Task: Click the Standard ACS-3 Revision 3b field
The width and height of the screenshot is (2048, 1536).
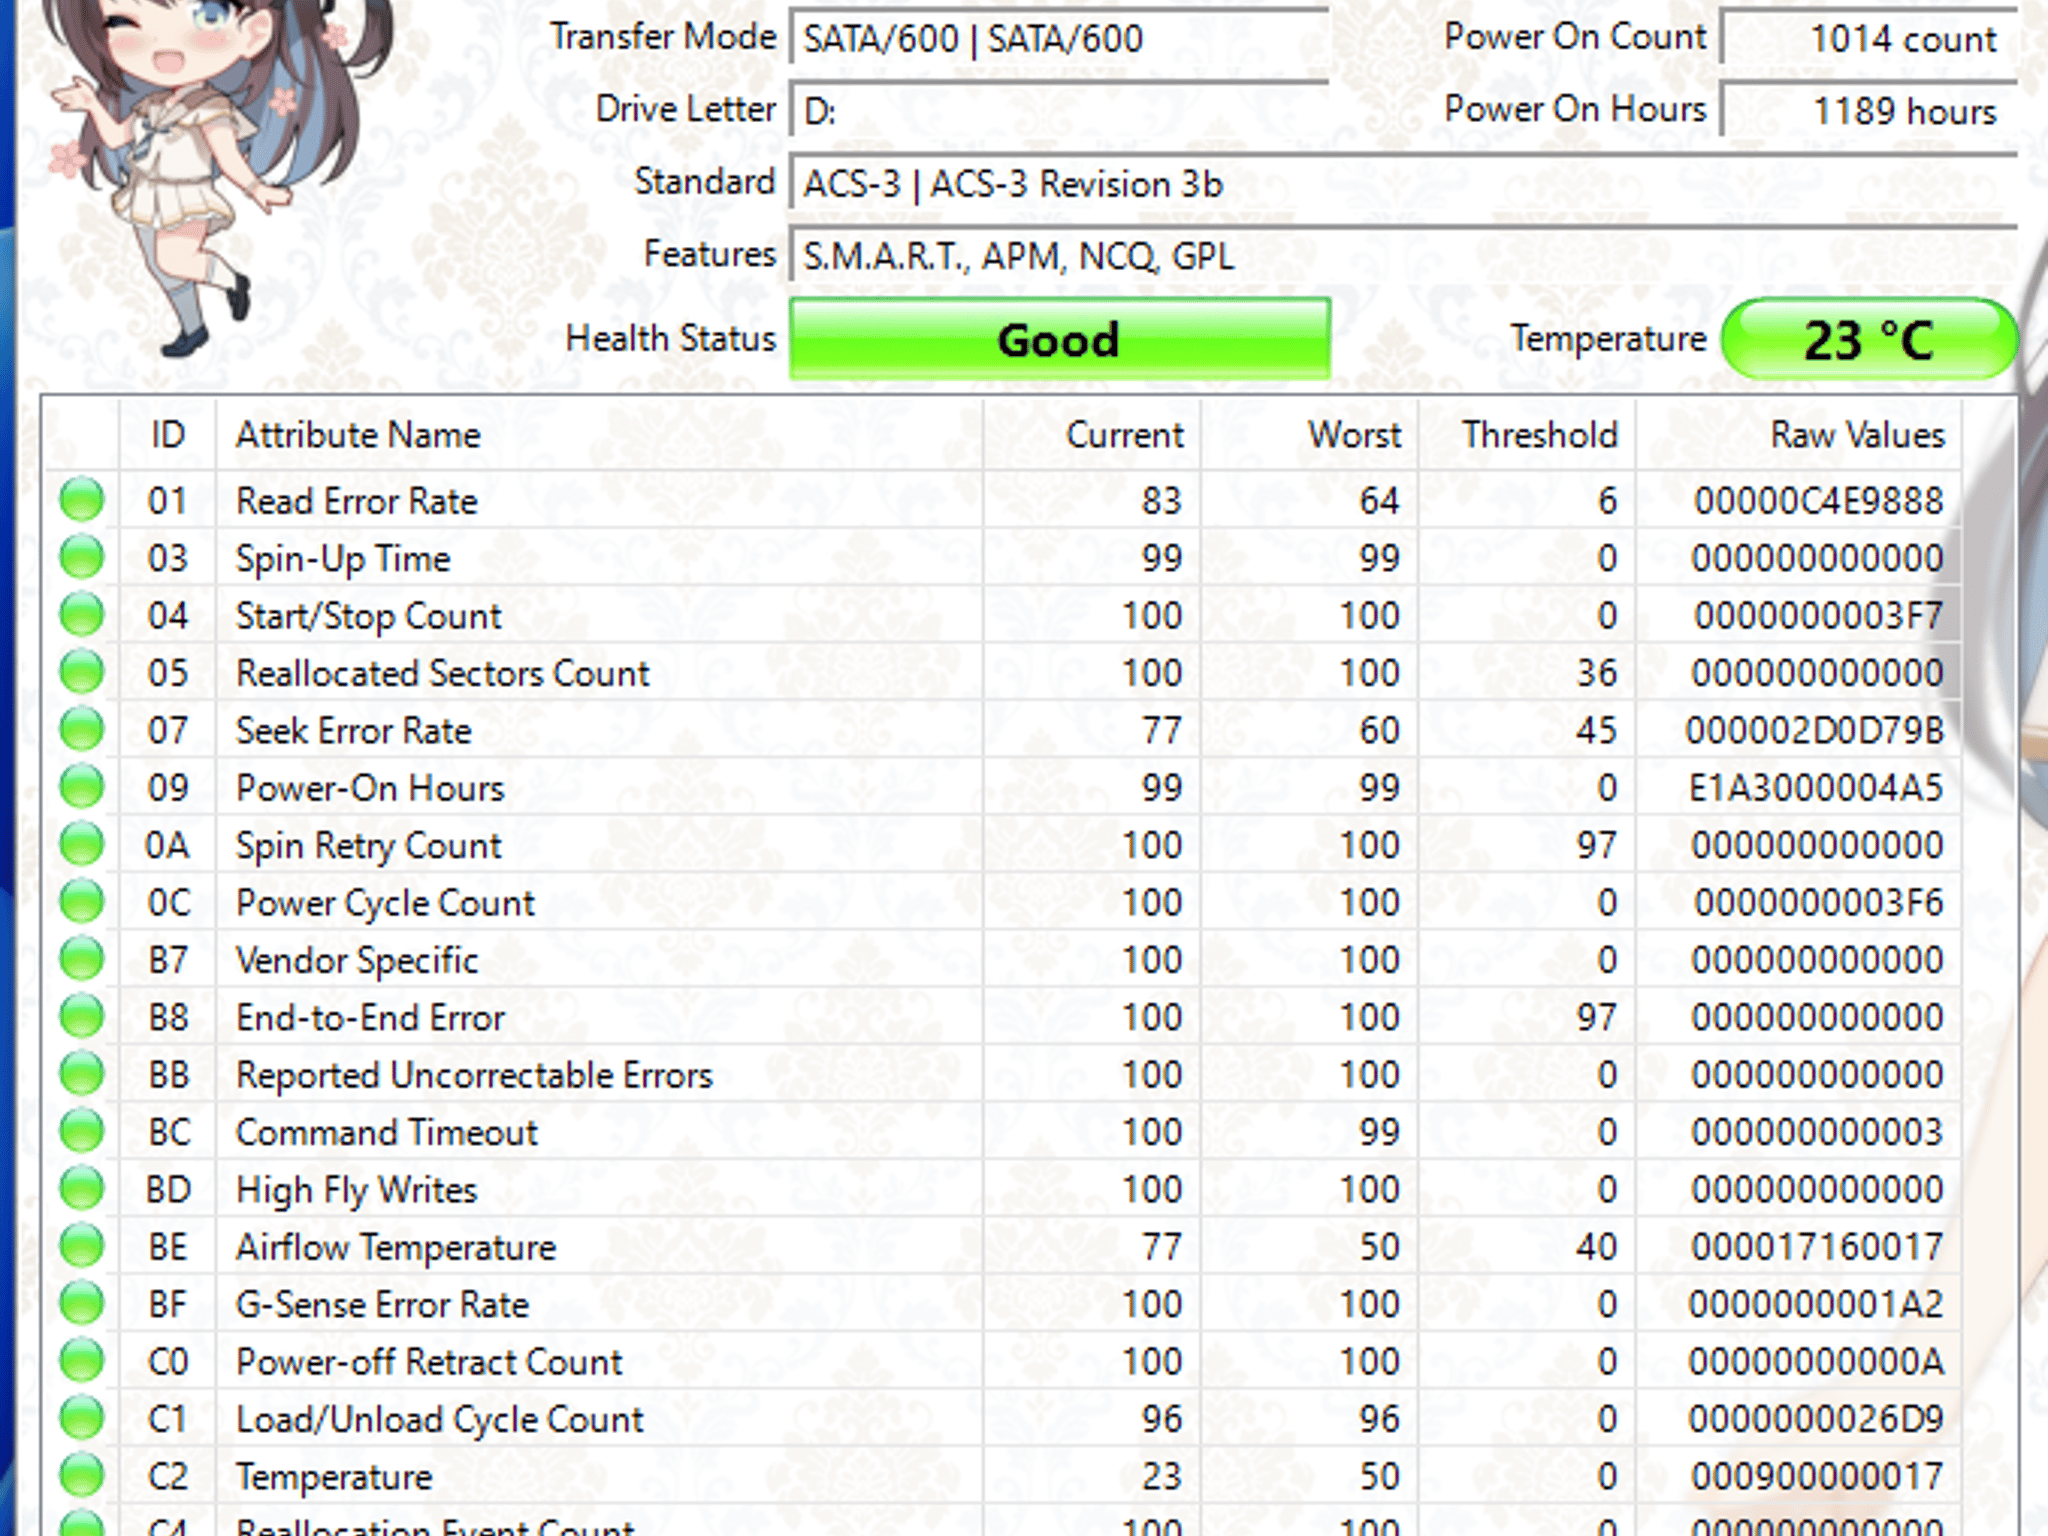Action: tap(1403, 184)
